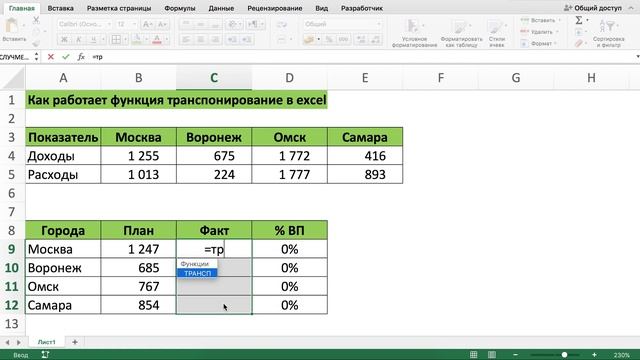The image size is (640, 360).
Task: Click the Name Box stepper arrows
Action: pos(36,57)
